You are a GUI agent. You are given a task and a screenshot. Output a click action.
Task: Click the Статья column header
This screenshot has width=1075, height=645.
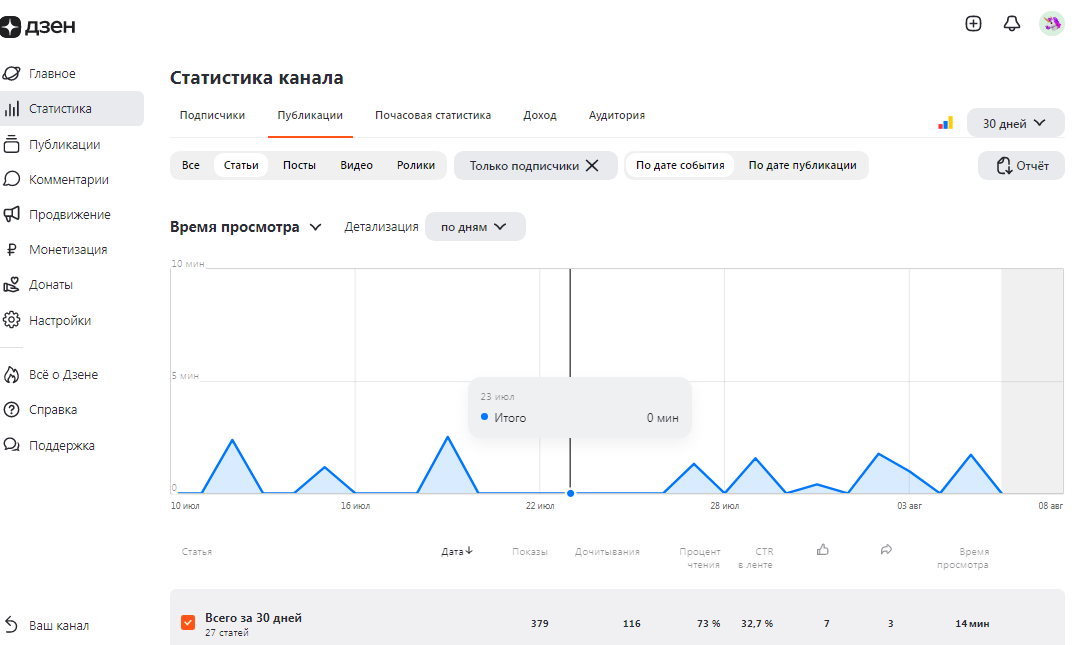point(197,552)
